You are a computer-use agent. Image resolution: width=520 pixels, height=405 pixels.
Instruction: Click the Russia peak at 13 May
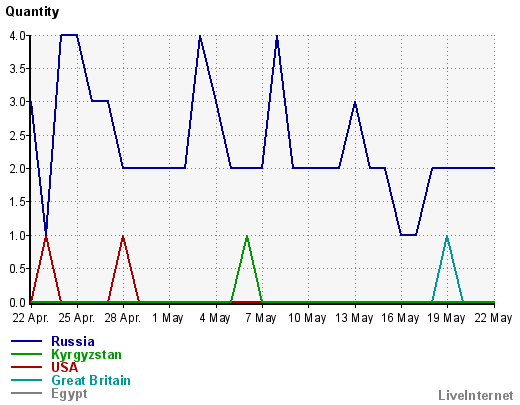click(x=355, y=103)
